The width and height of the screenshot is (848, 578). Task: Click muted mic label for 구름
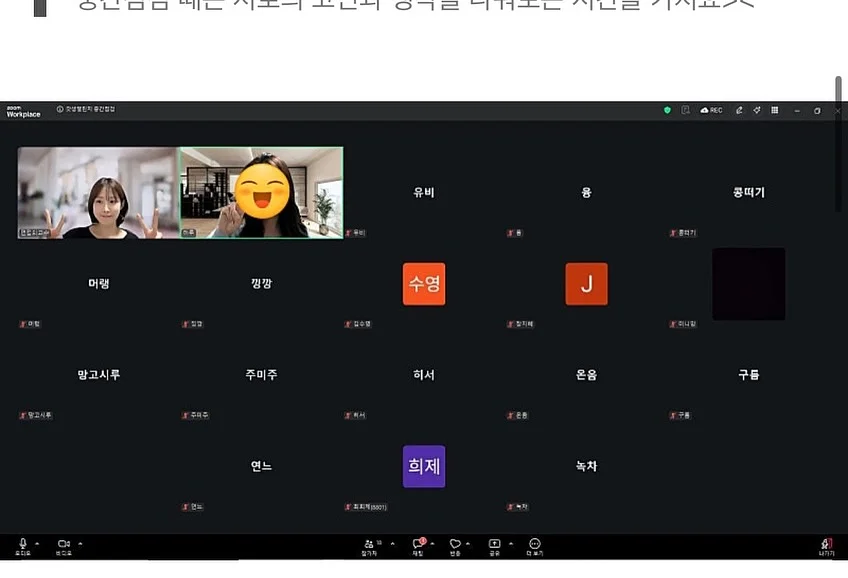(680, 415)
